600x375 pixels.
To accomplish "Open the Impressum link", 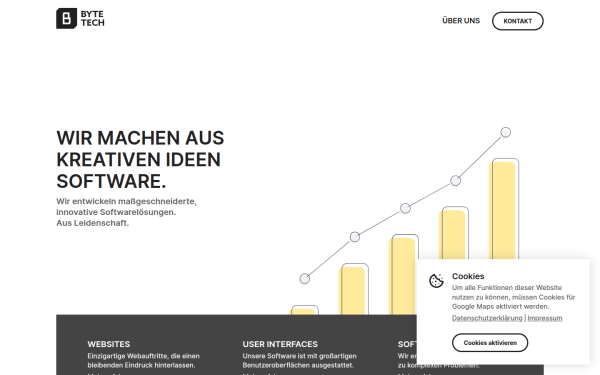I will [x=545, y=318].
